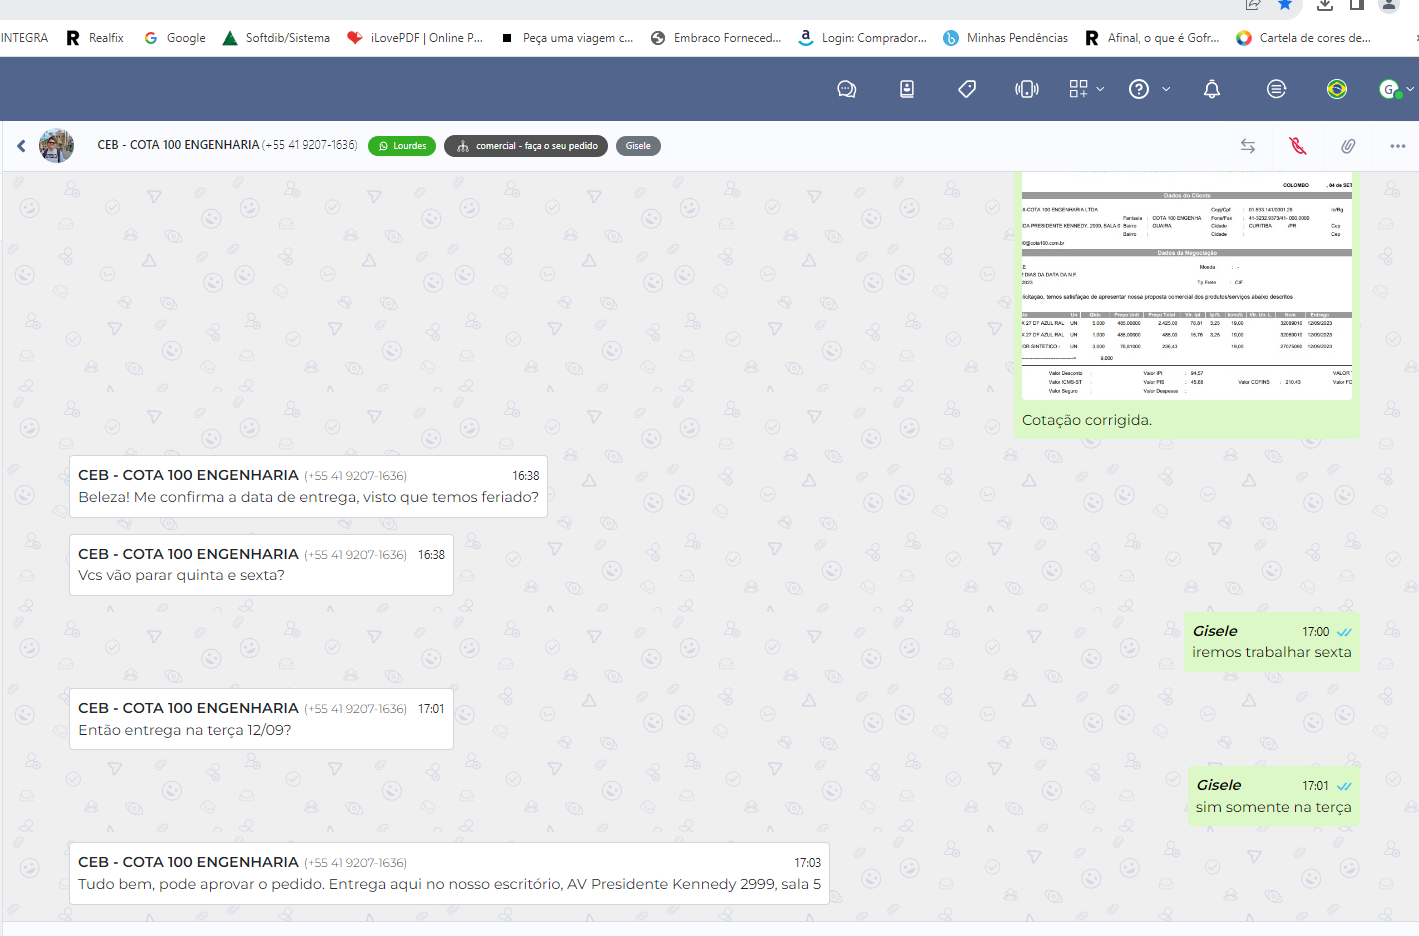The height and width of the screenshot is (936, 1419).
Task: Click the vibrating phone devices icon
Action: pos(1026,89)
